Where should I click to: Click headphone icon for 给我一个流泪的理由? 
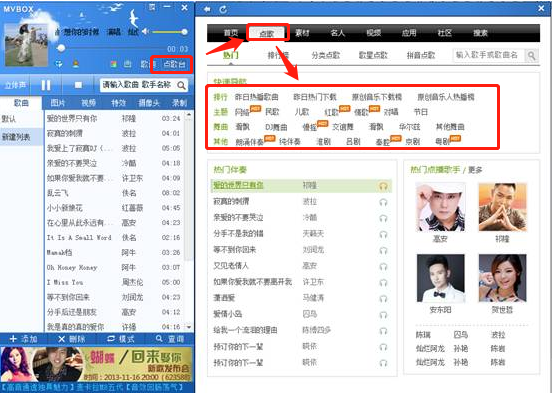383,331
